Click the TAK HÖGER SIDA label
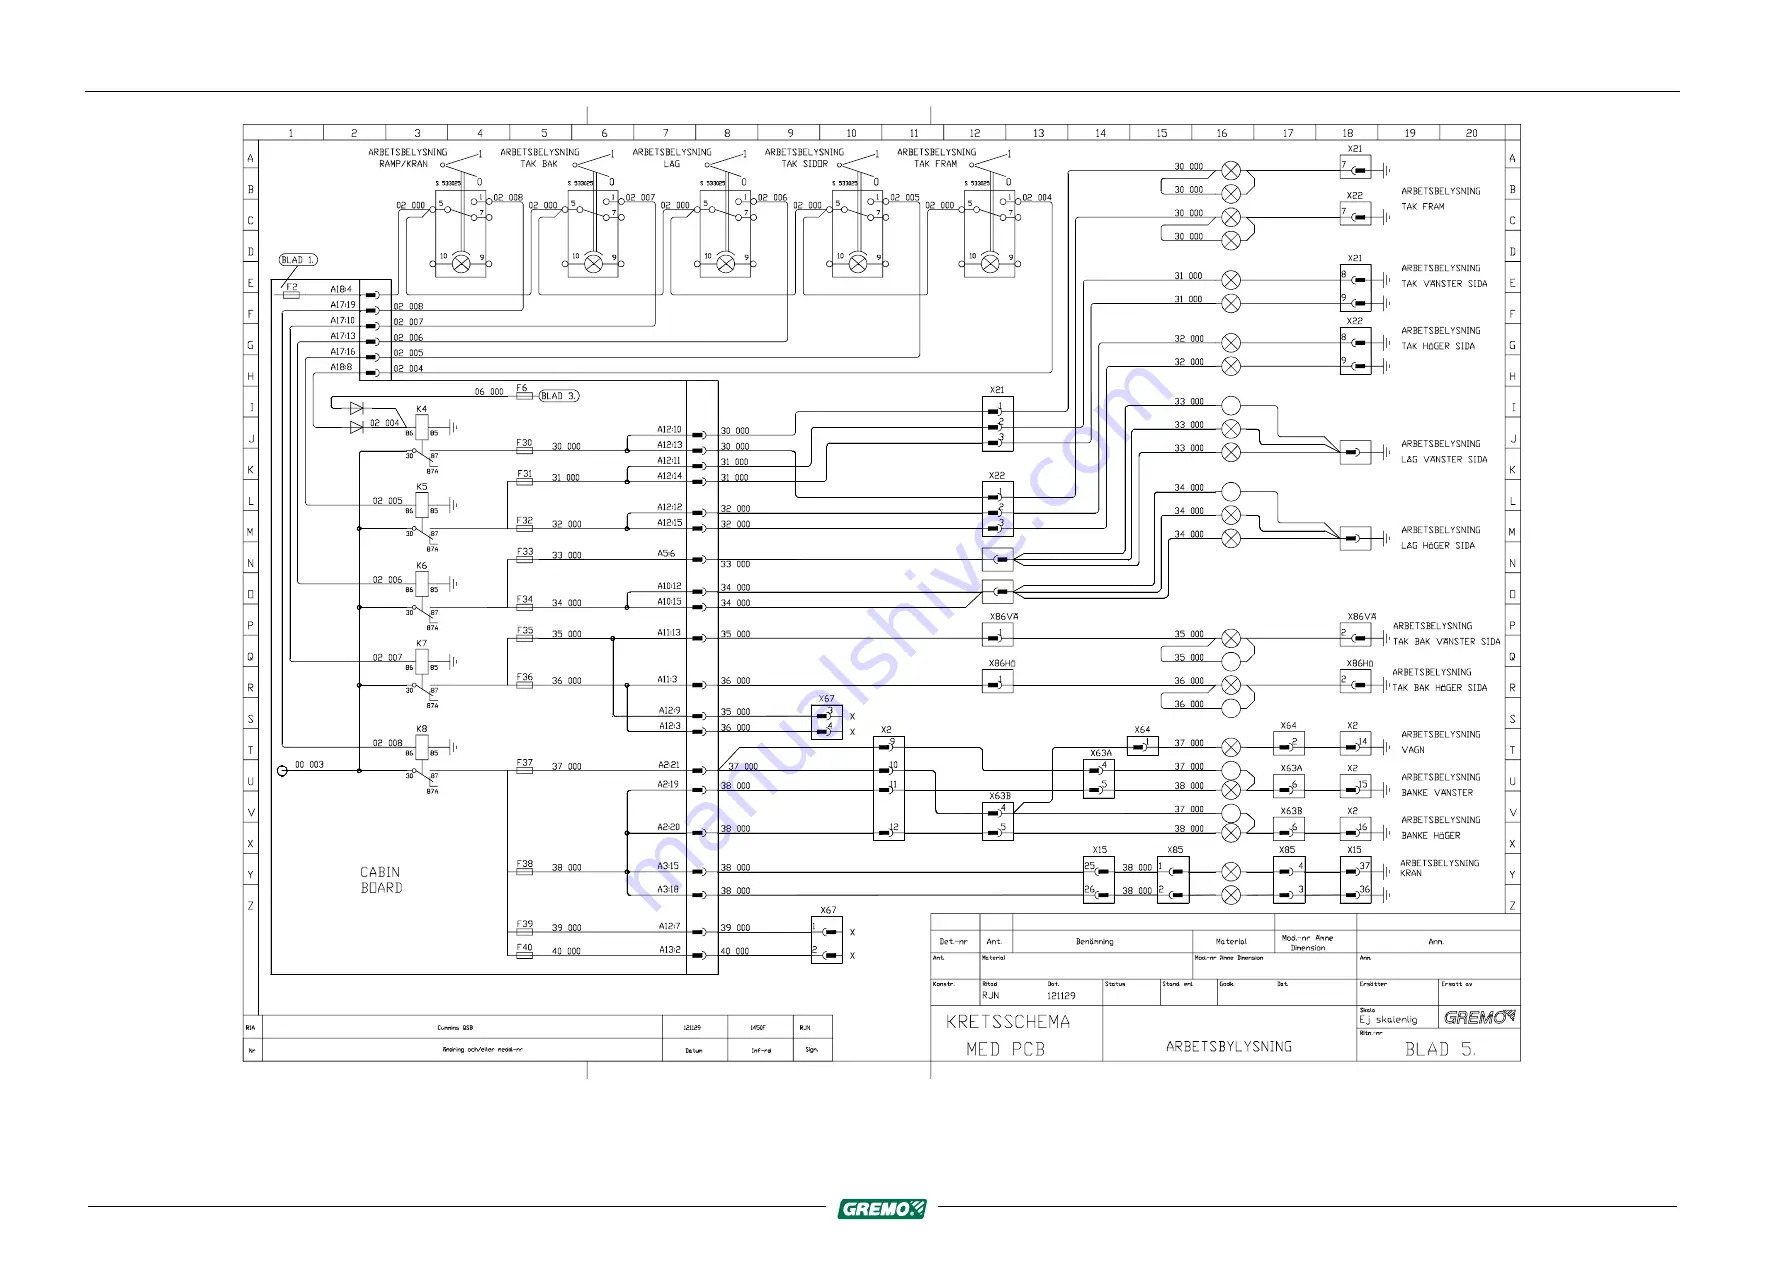This screenshot has height=1263, width=1786. click(x=1438, y=346)
